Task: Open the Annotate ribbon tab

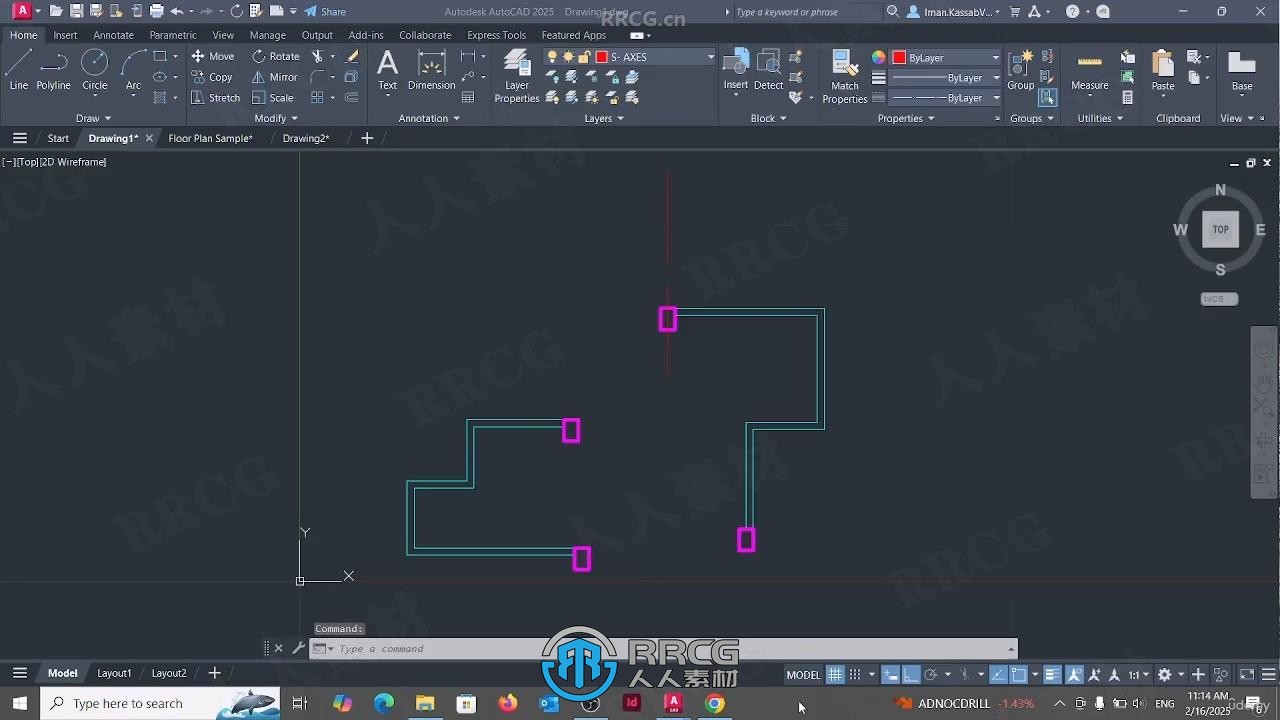Action: pyautogui.click(x=113, y=35)
